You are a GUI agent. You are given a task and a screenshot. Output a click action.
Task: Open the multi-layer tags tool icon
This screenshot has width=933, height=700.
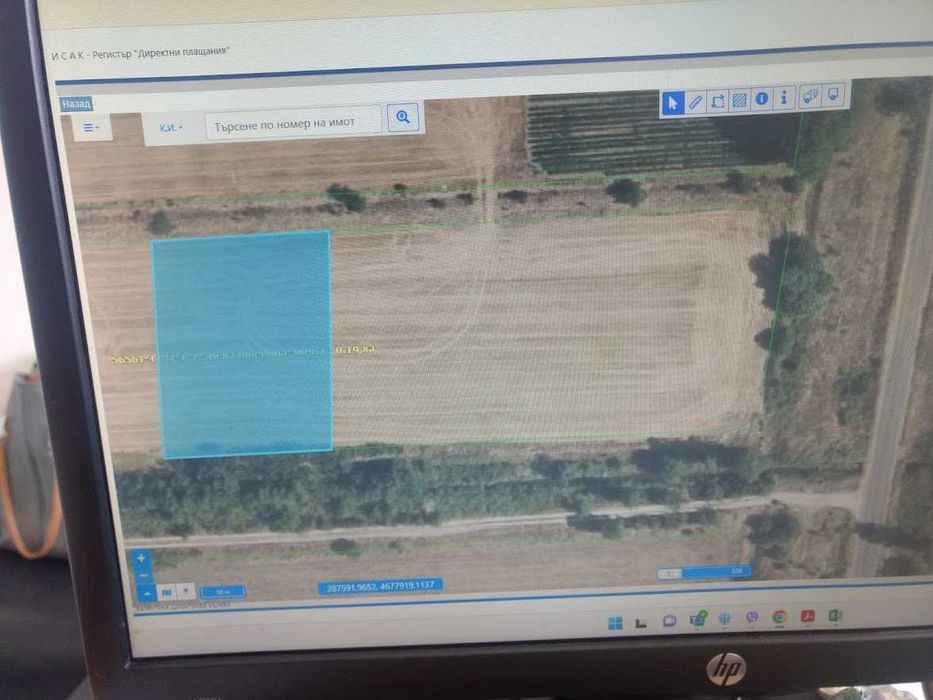[x=810, y=96]
